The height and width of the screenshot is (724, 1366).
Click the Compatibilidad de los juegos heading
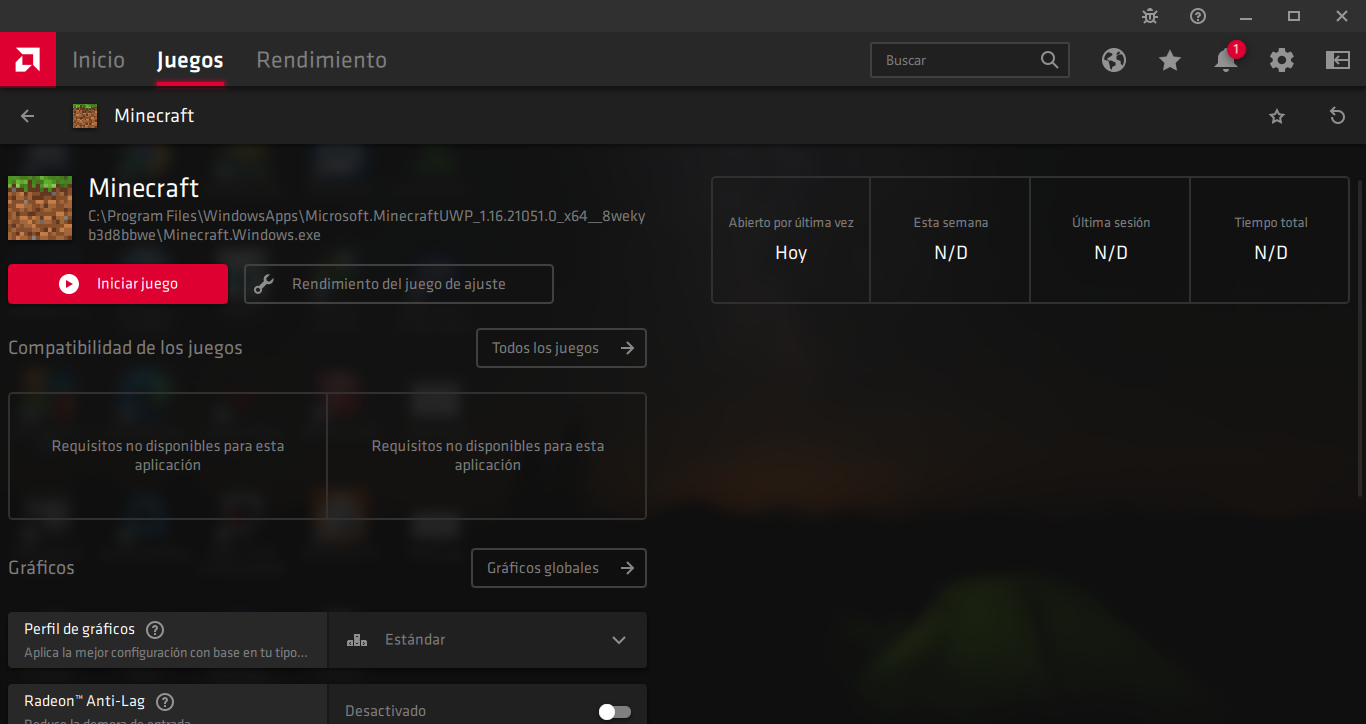[x=125, y=348]
